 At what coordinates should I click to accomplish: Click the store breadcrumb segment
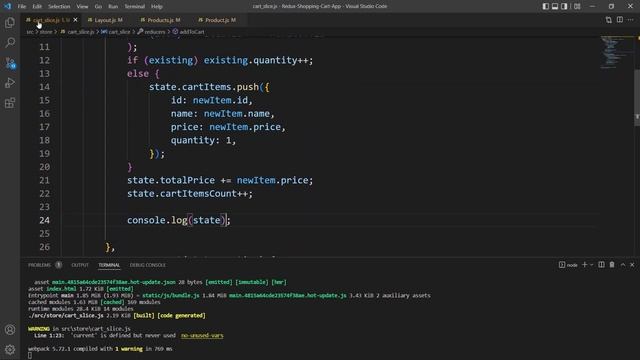[x=46, y=31]
